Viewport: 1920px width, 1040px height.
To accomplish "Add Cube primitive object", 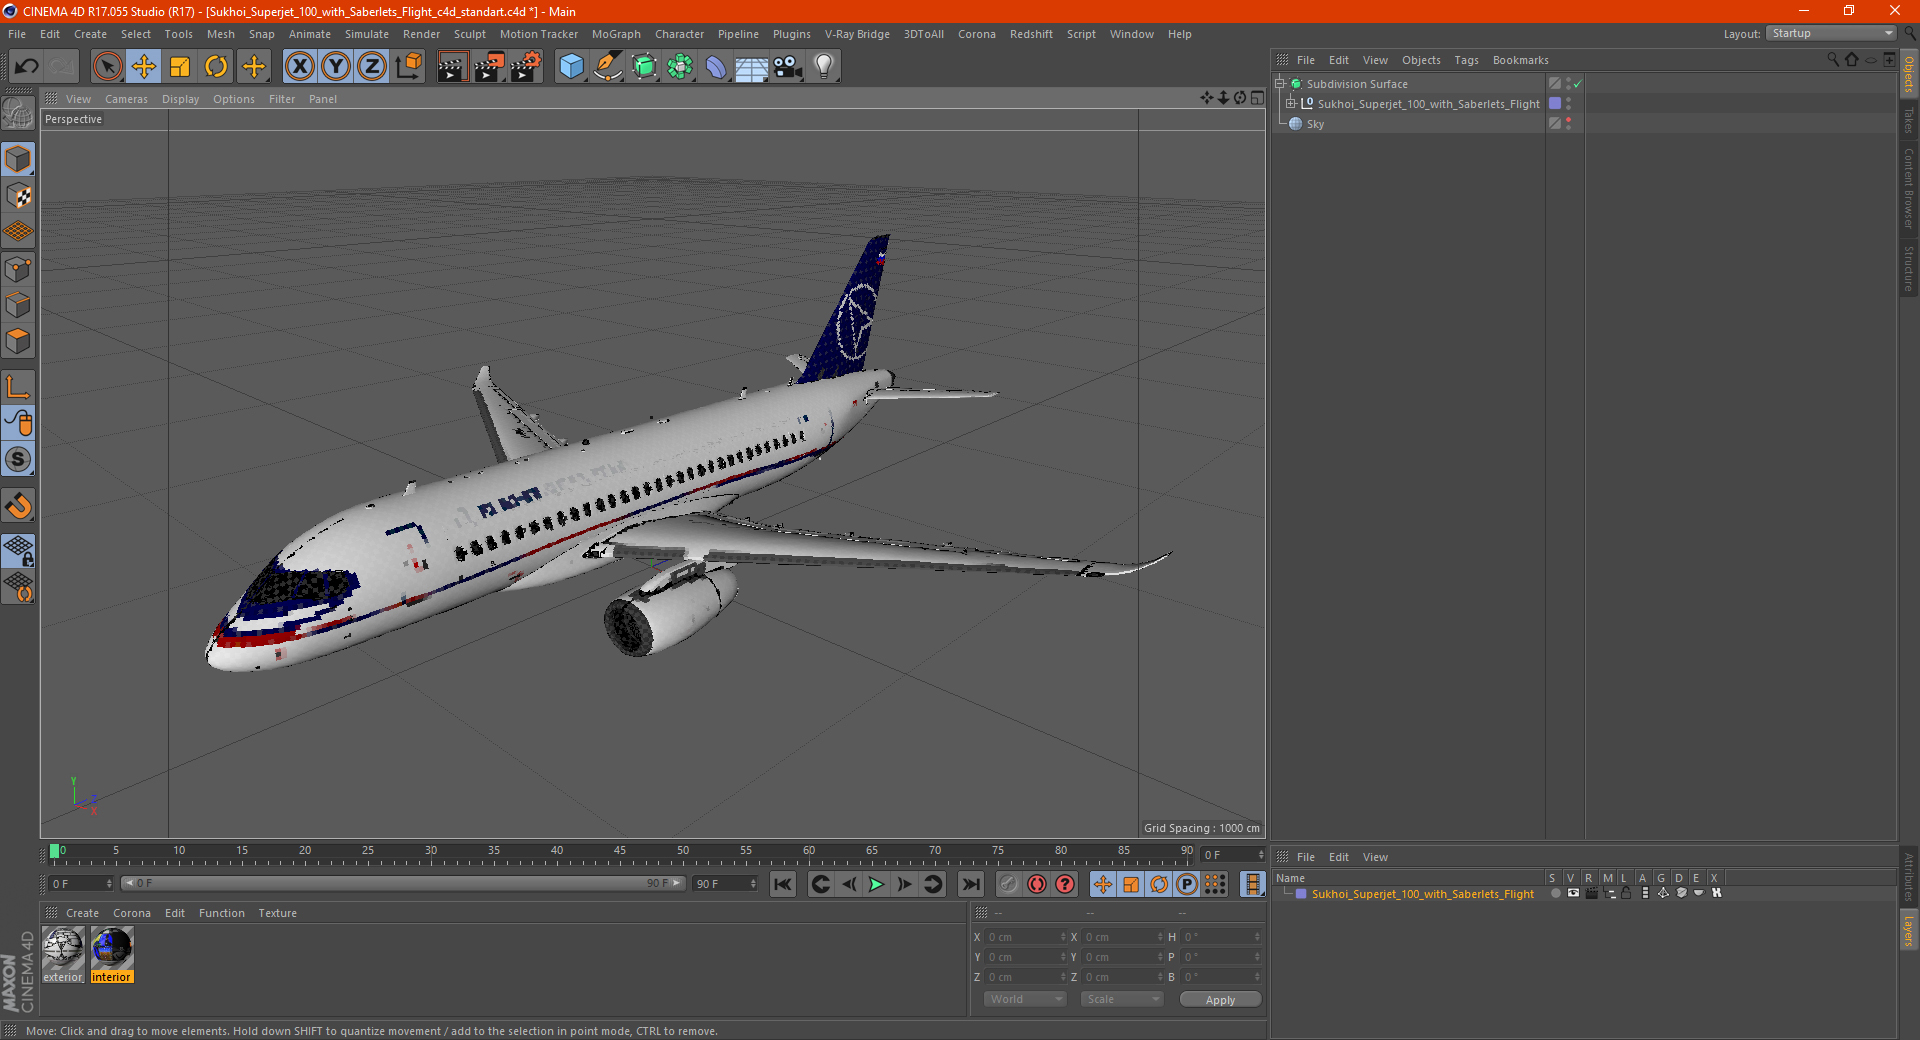I will [571, 67].
